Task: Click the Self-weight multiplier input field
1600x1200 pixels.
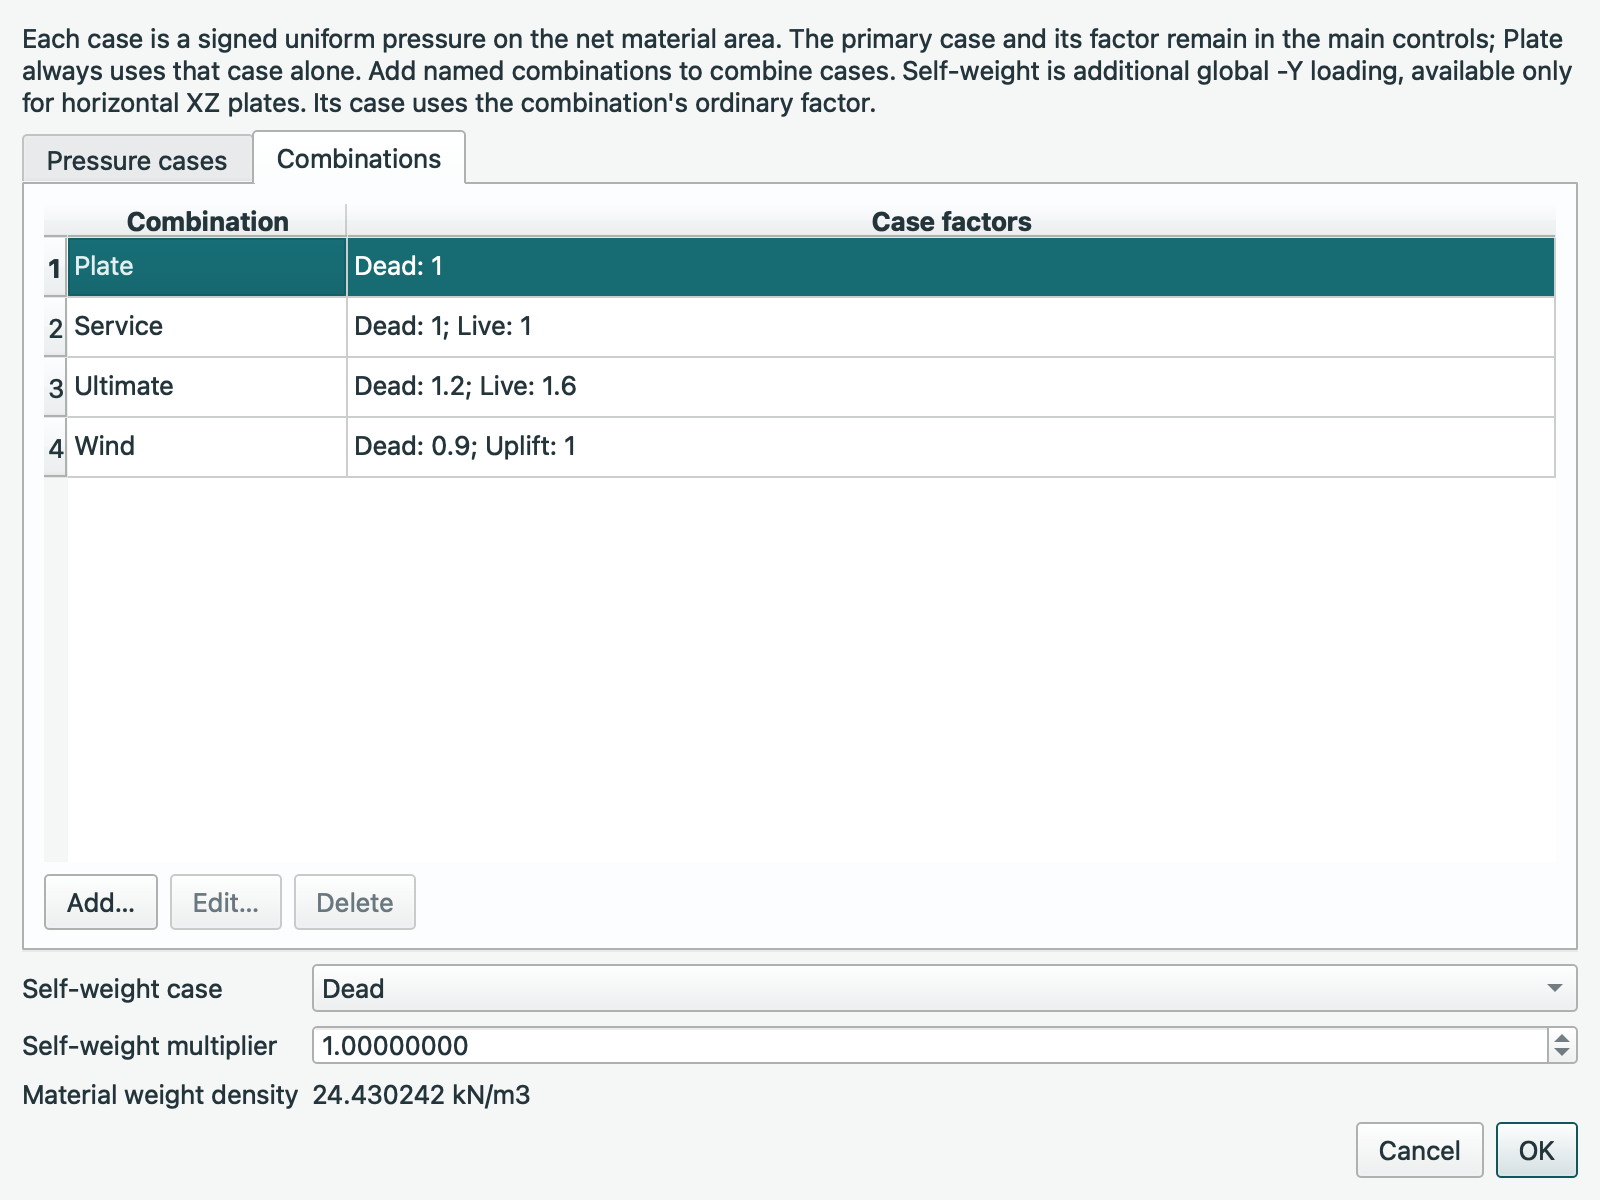Action: tap(931, 1045)
